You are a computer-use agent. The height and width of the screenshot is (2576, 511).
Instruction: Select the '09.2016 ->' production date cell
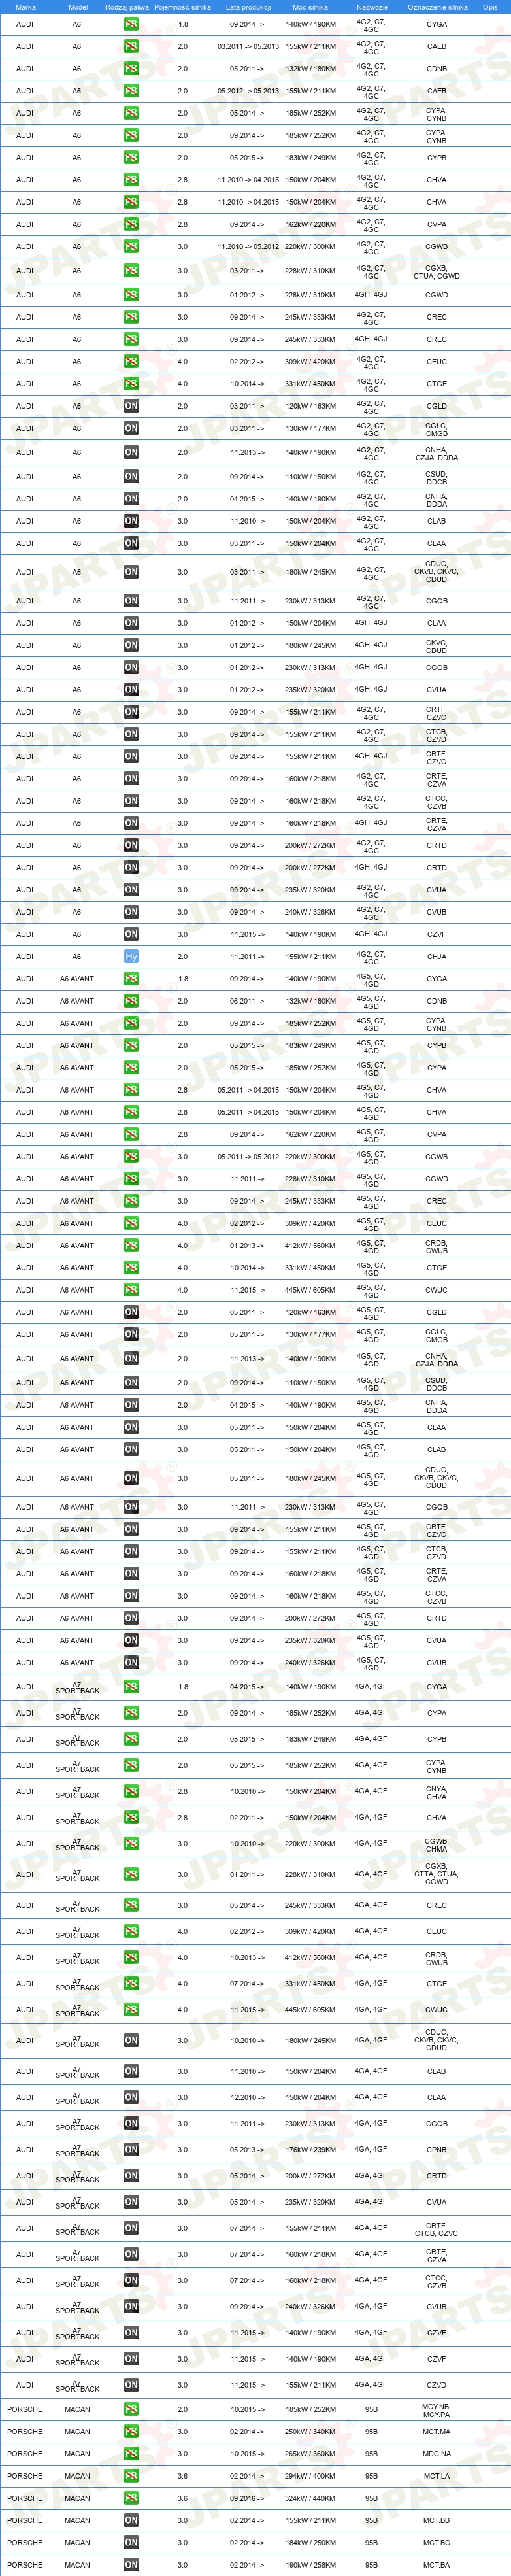pyautogui.click(x=248, y=2498)
